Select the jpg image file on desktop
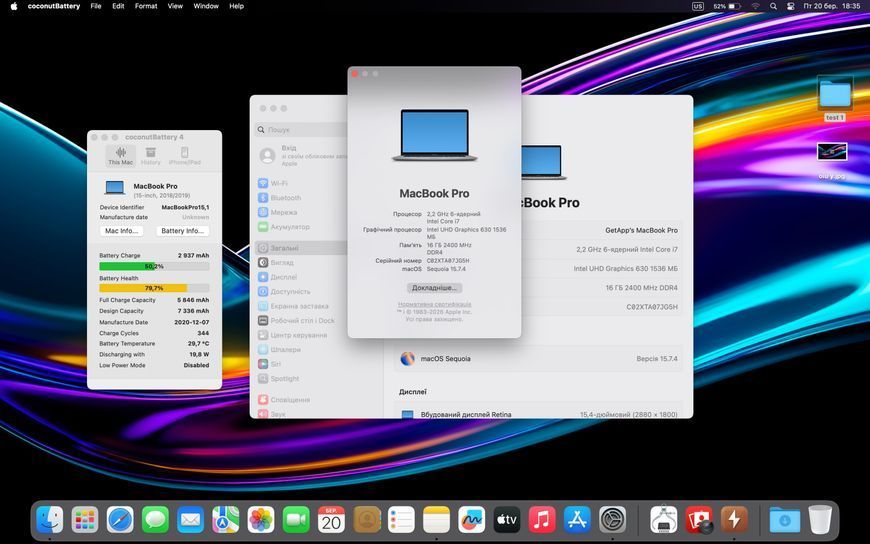The width and height of the screenshot is (870, 544). [x=832, y=160]
